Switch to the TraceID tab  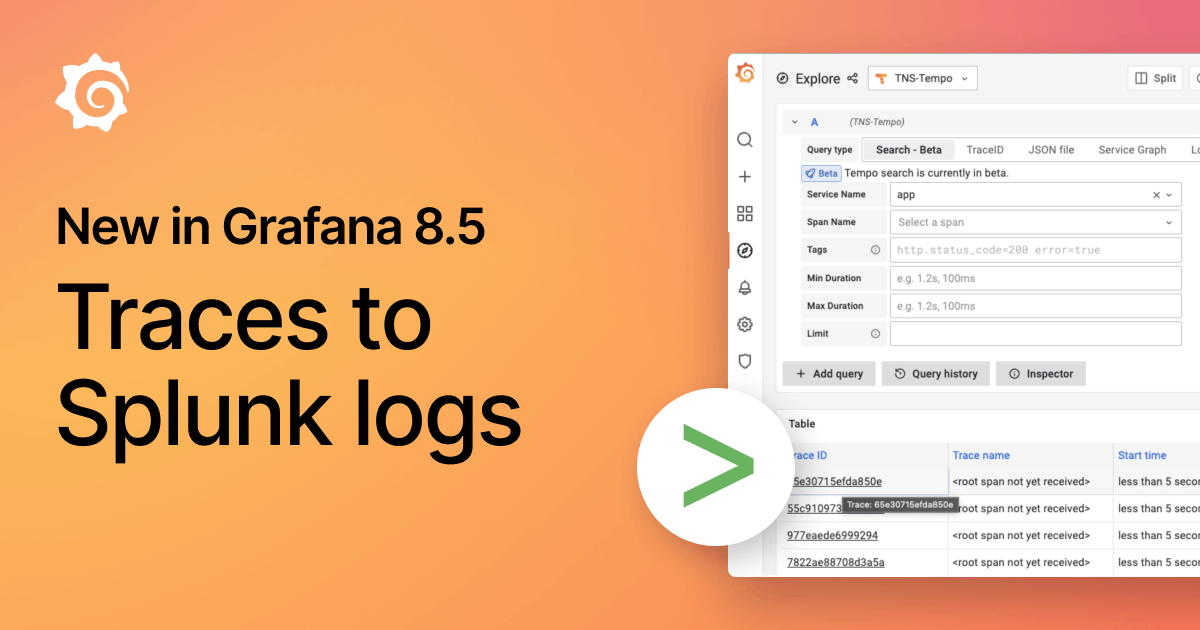985,150
